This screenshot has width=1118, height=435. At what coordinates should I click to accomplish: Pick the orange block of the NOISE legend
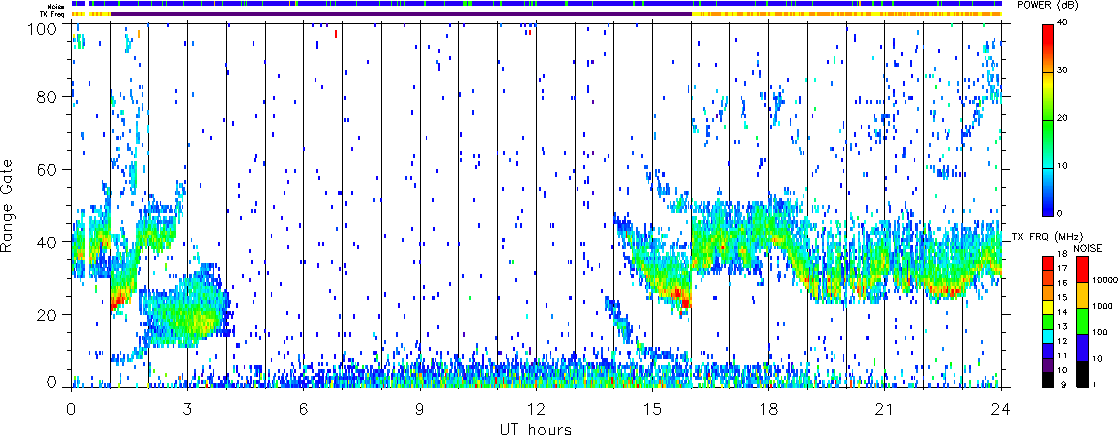1083,295
